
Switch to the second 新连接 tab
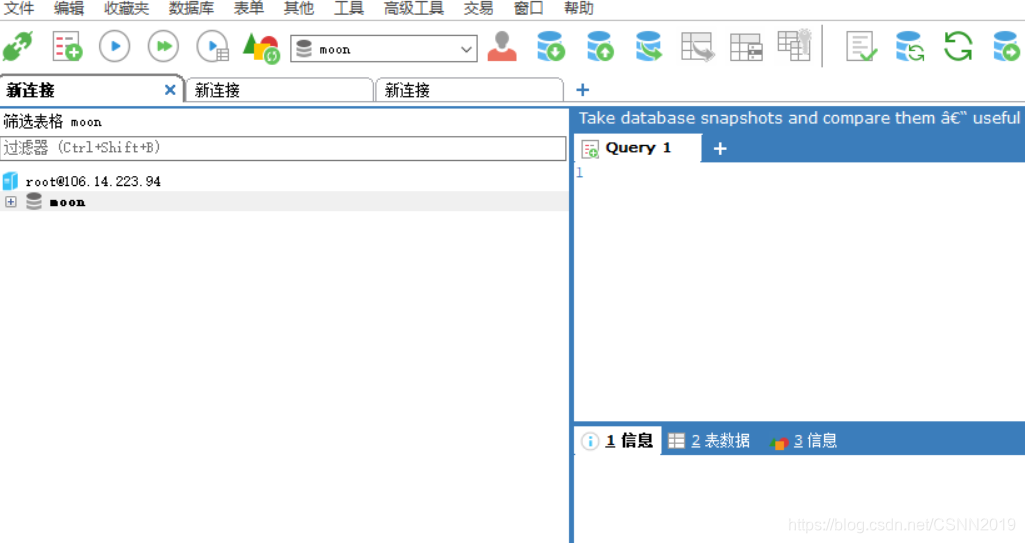click(x=279, y=90)
